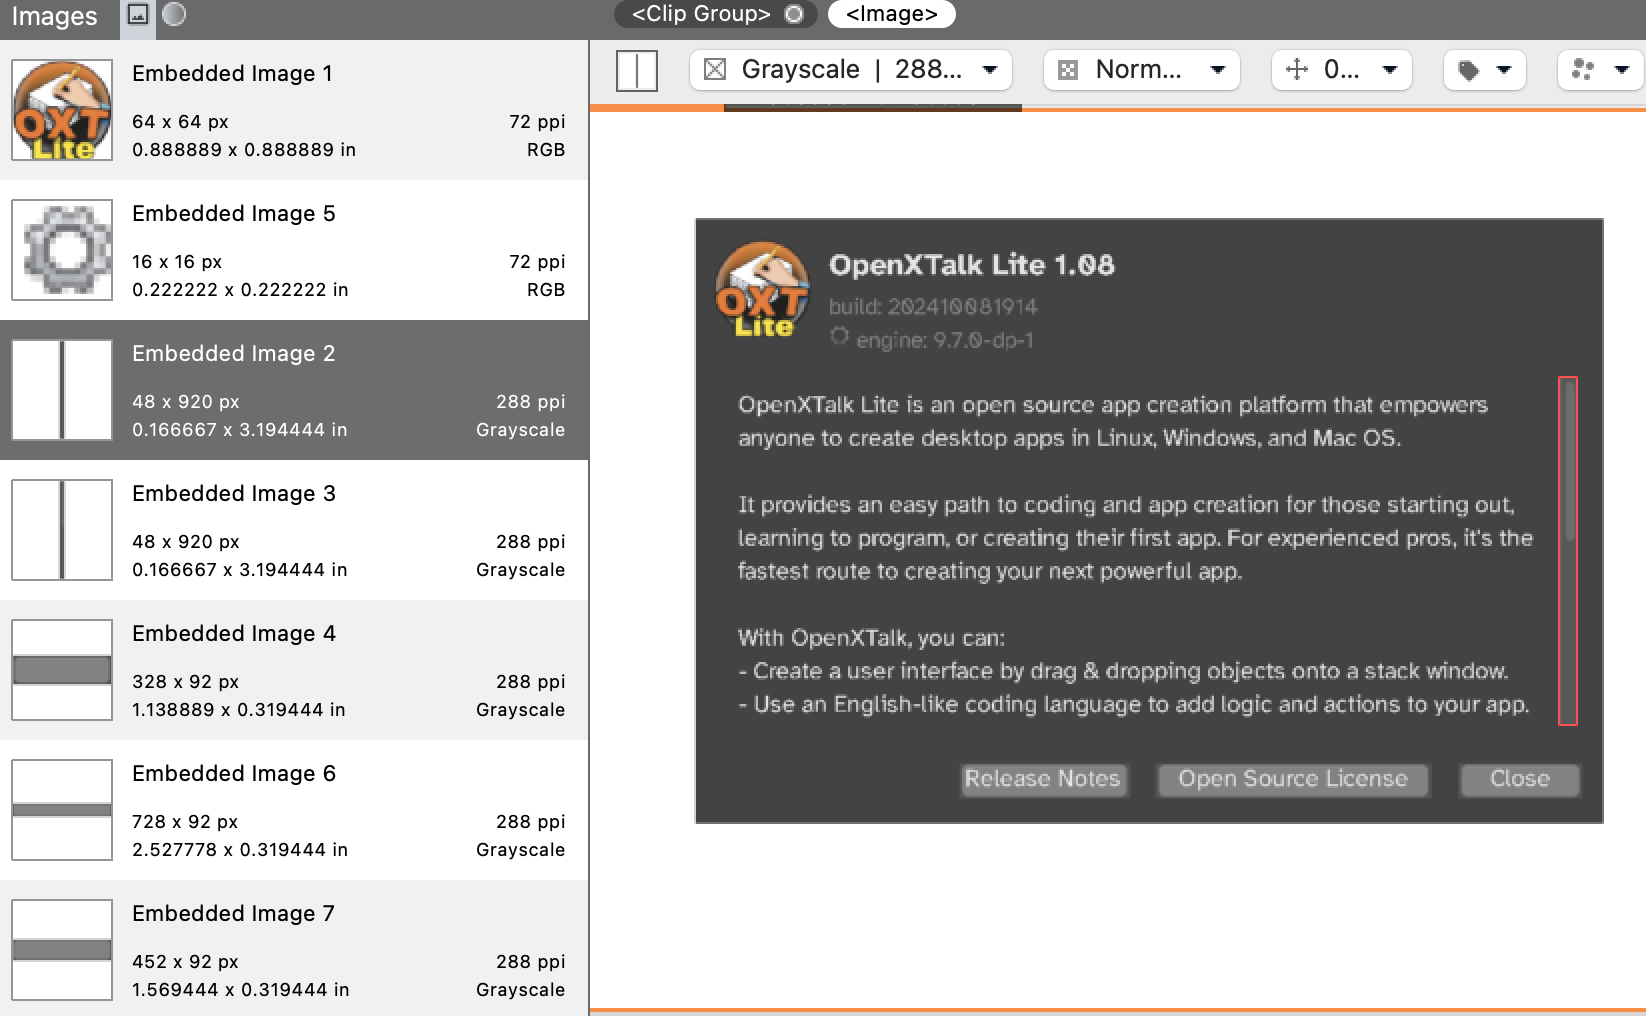The height and width of the screenshot is (1016, 1646).
Task: Click the 'Embedded Image 7' name
Action: pos(234,914)
